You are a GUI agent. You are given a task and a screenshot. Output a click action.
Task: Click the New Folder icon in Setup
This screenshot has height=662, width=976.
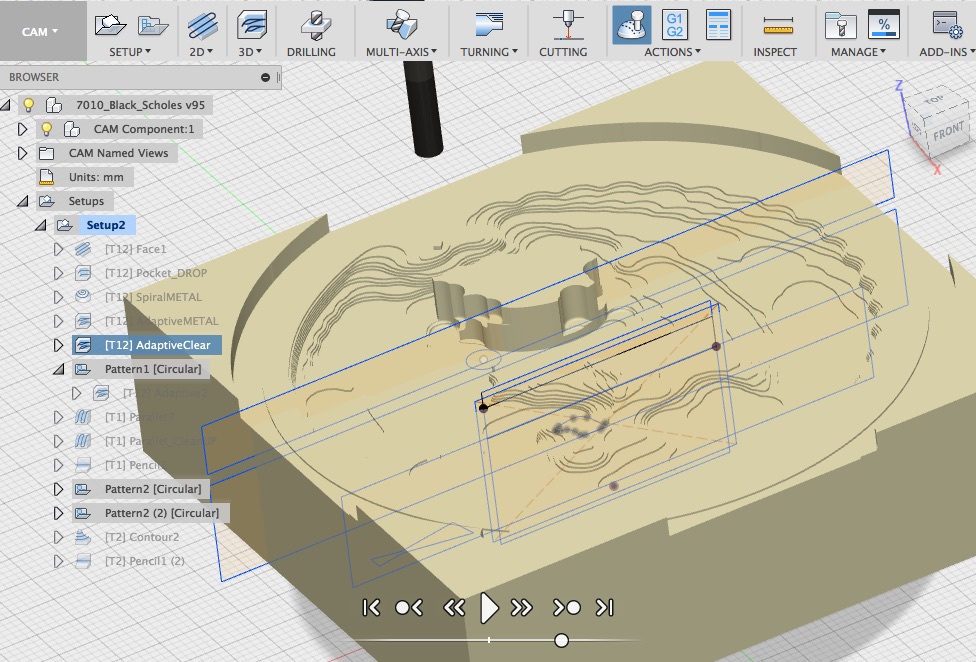152,25
